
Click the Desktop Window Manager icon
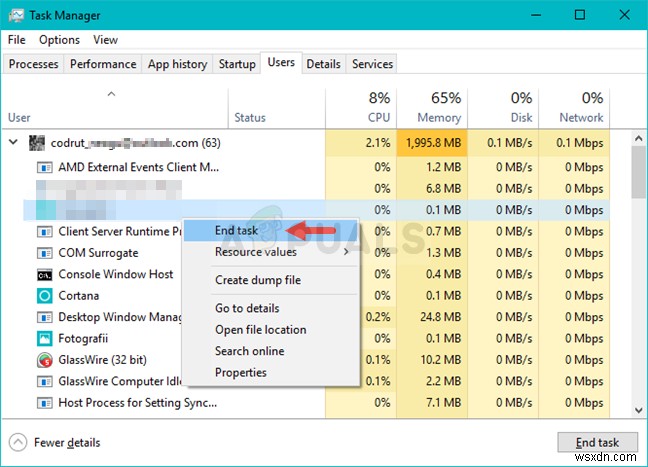(x=45, y=317)
